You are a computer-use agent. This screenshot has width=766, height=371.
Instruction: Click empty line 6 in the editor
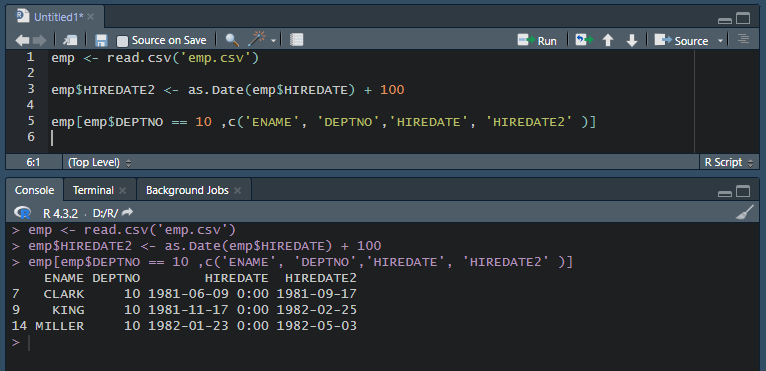coord(371,138)
